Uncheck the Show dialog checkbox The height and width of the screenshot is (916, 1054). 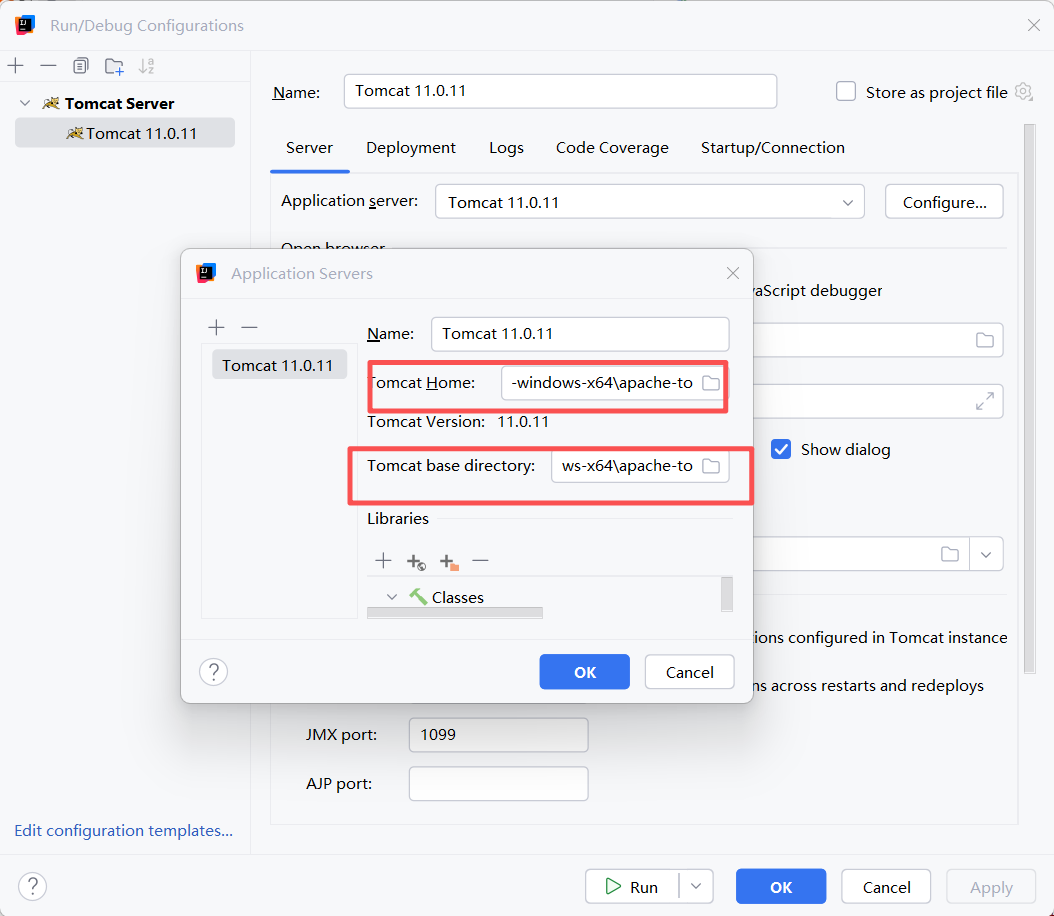click(780, 449)
